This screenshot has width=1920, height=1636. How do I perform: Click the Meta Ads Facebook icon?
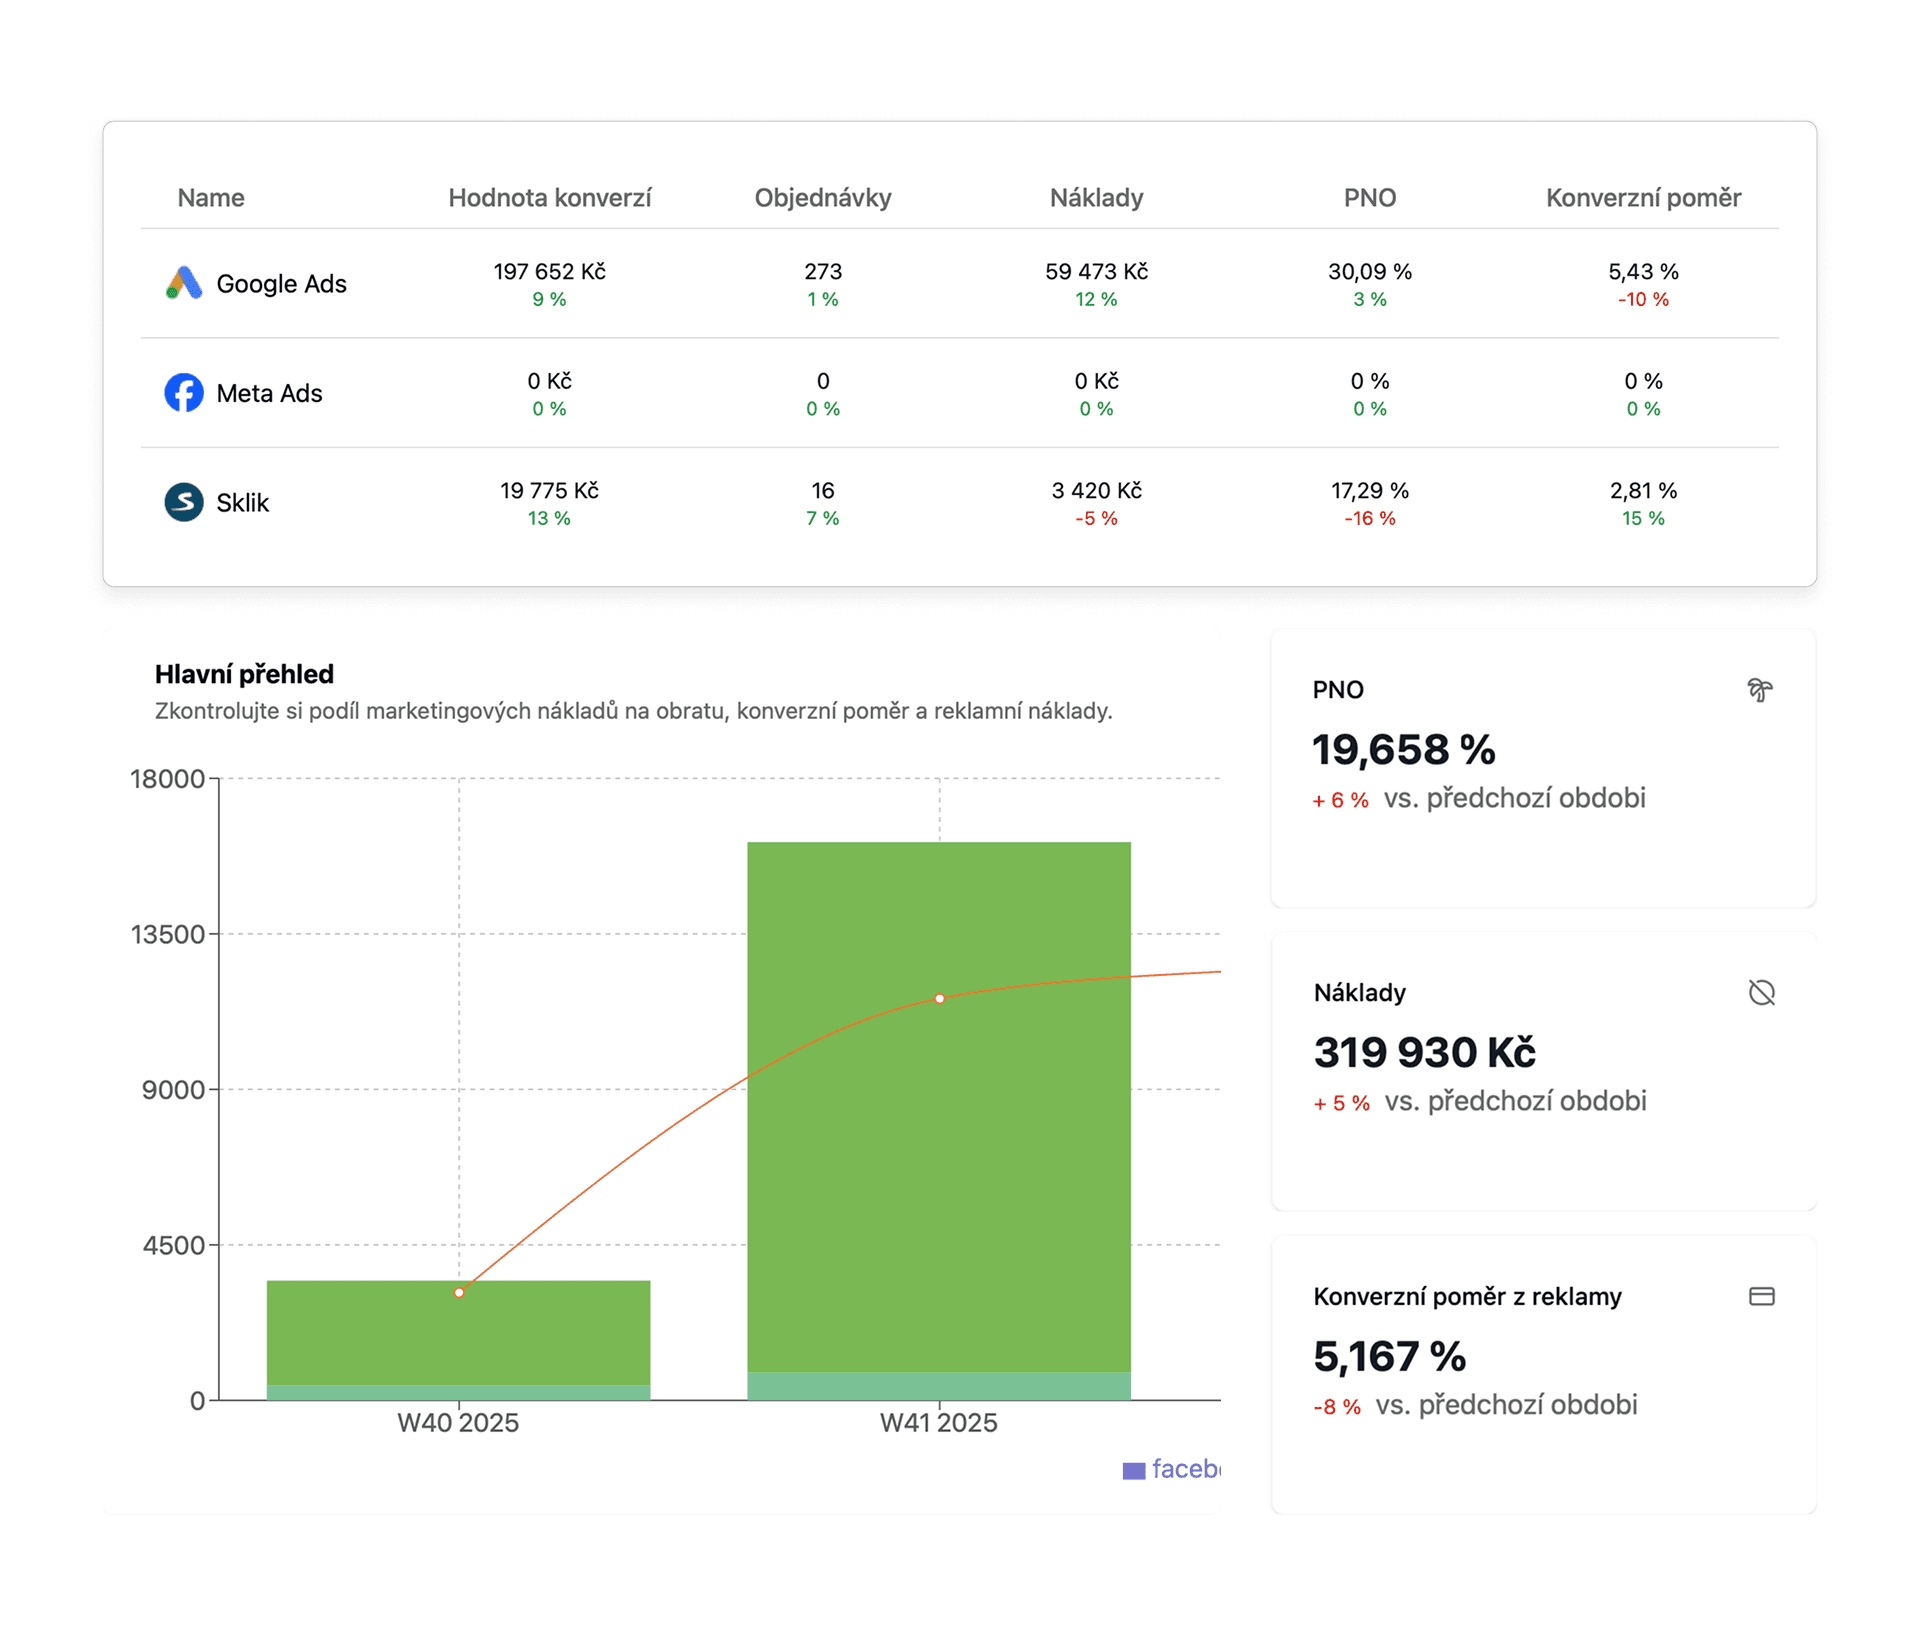point(184,393)
